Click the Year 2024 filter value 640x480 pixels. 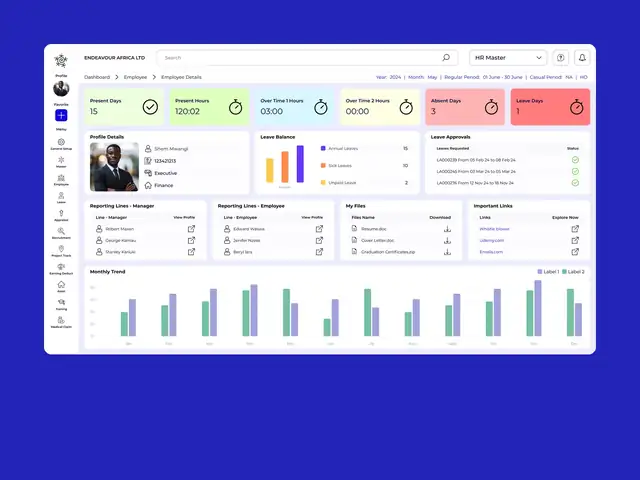[395, 77]
